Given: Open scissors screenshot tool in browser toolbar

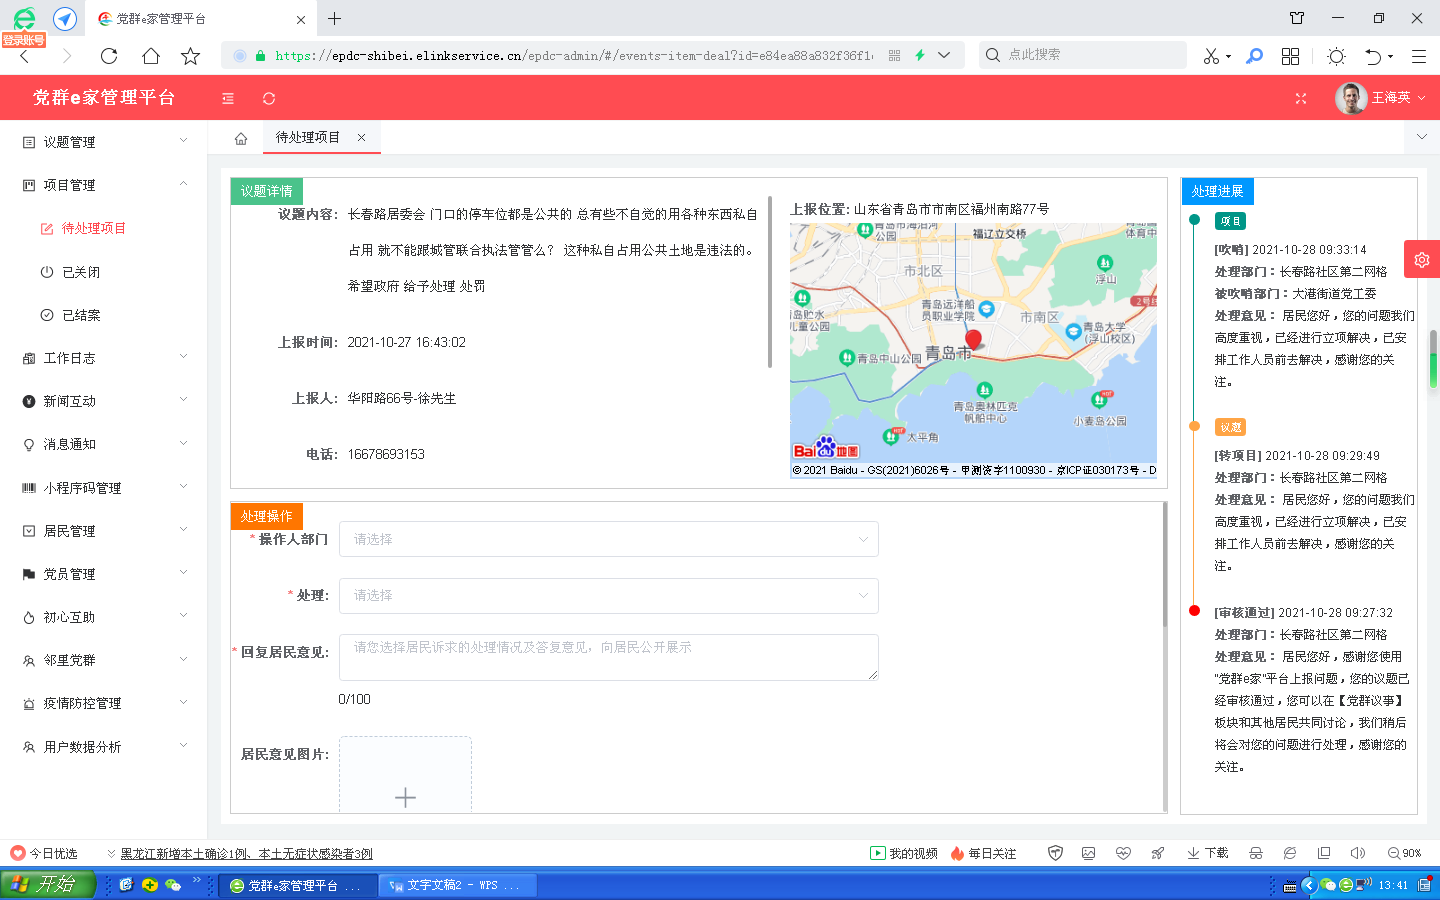Looking at the screenshot, I should point(1211,56).
